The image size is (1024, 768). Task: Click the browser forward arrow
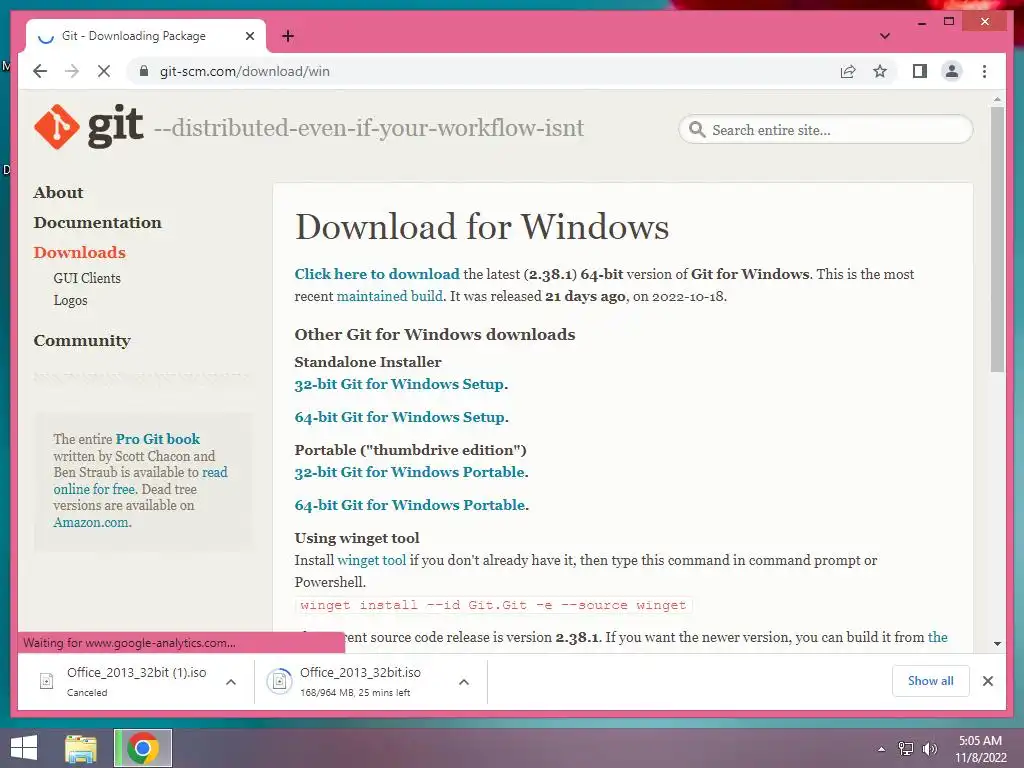pos(72,71)
